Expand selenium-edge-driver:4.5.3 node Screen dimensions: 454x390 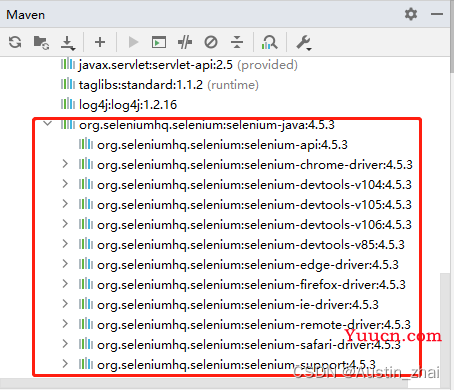click(65, 264)
